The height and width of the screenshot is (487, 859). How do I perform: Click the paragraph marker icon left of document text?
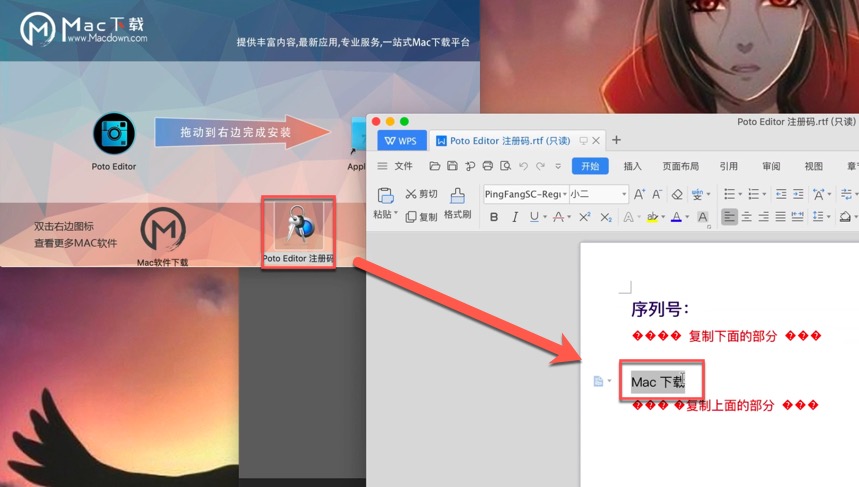pos(598,381)
